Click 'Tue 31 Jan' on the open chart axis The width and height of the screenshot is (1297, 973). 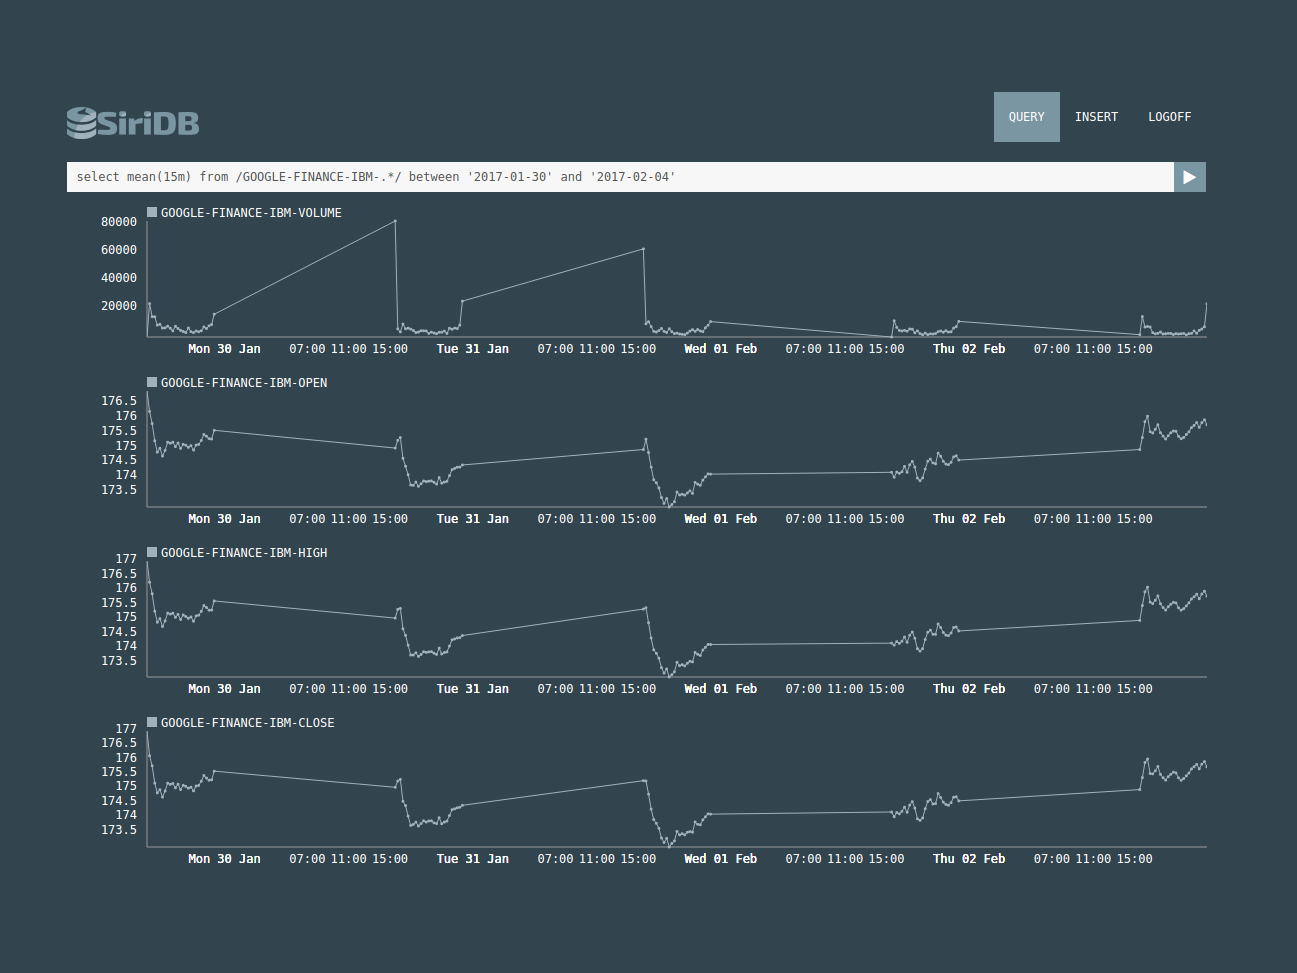[x=472, y=519]
